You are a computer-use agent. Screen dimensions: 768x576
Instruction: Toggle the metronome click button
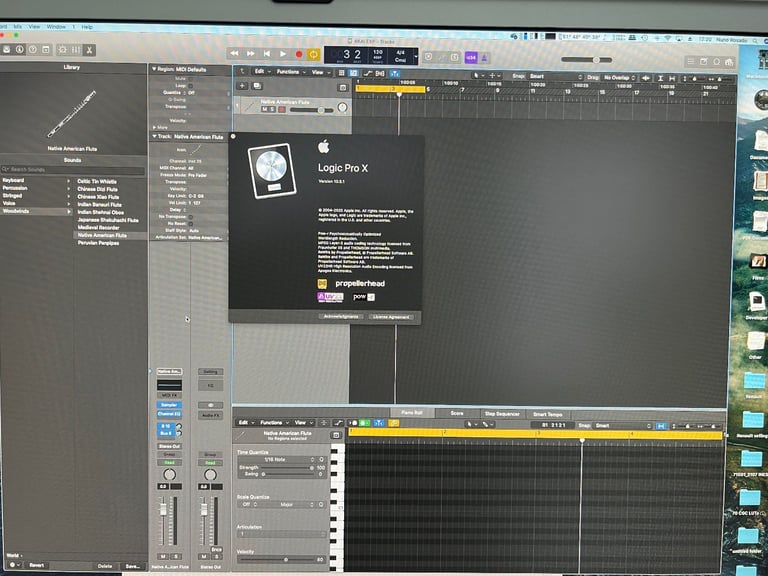(484, 58)
